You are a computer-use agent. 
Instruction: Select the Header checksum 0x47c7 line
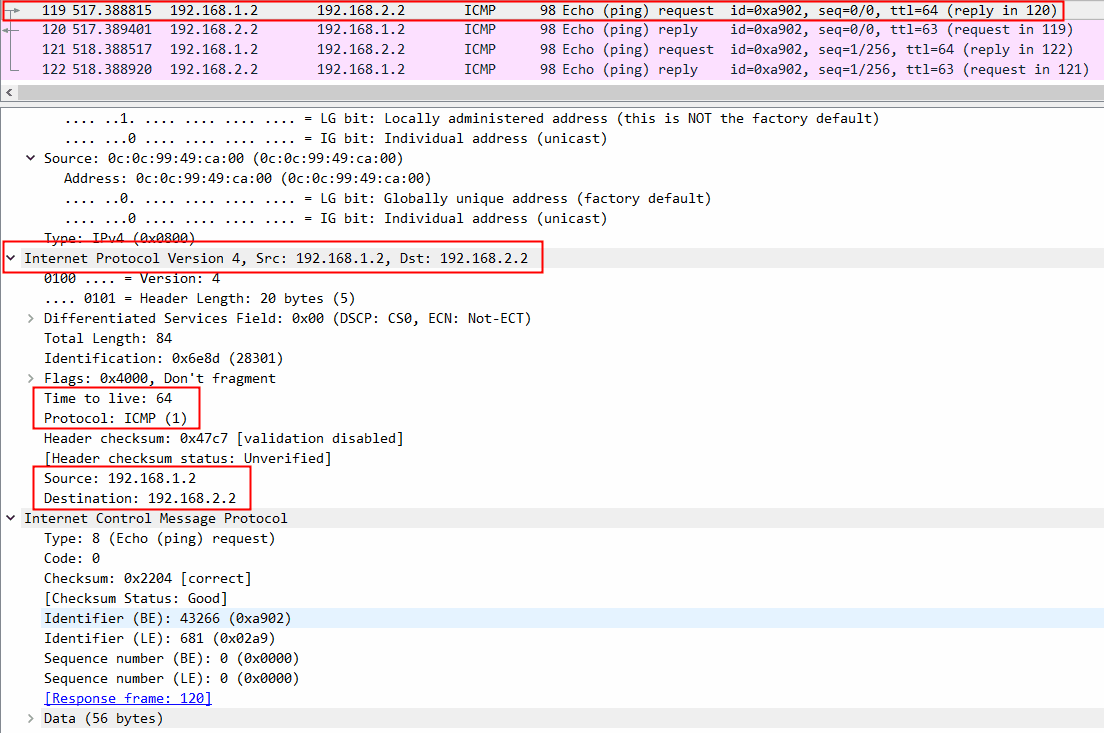click(x=223, y=438)
